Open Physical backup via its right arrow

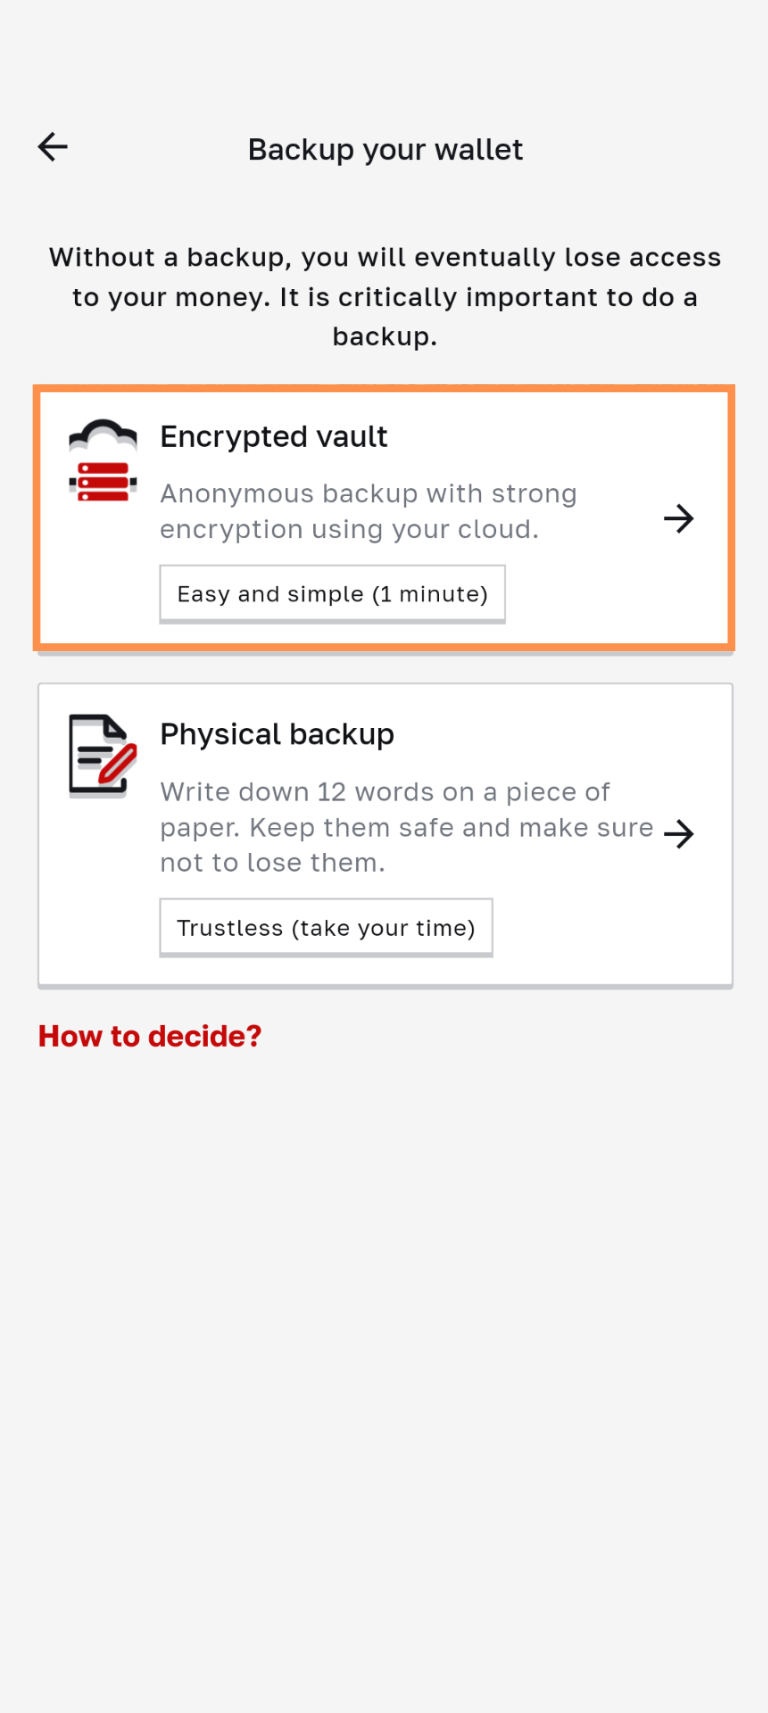tap(679, 833)
